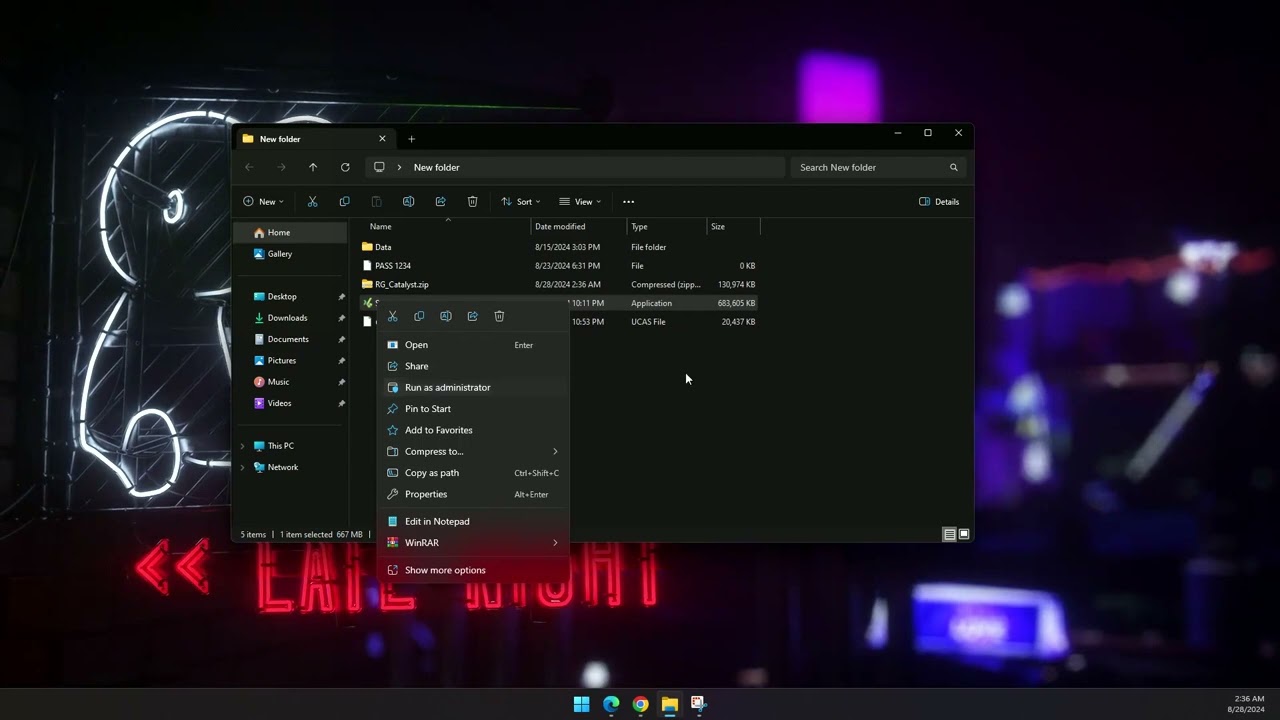
Task: Open Videos in quick access
Action: pos(291,403)
